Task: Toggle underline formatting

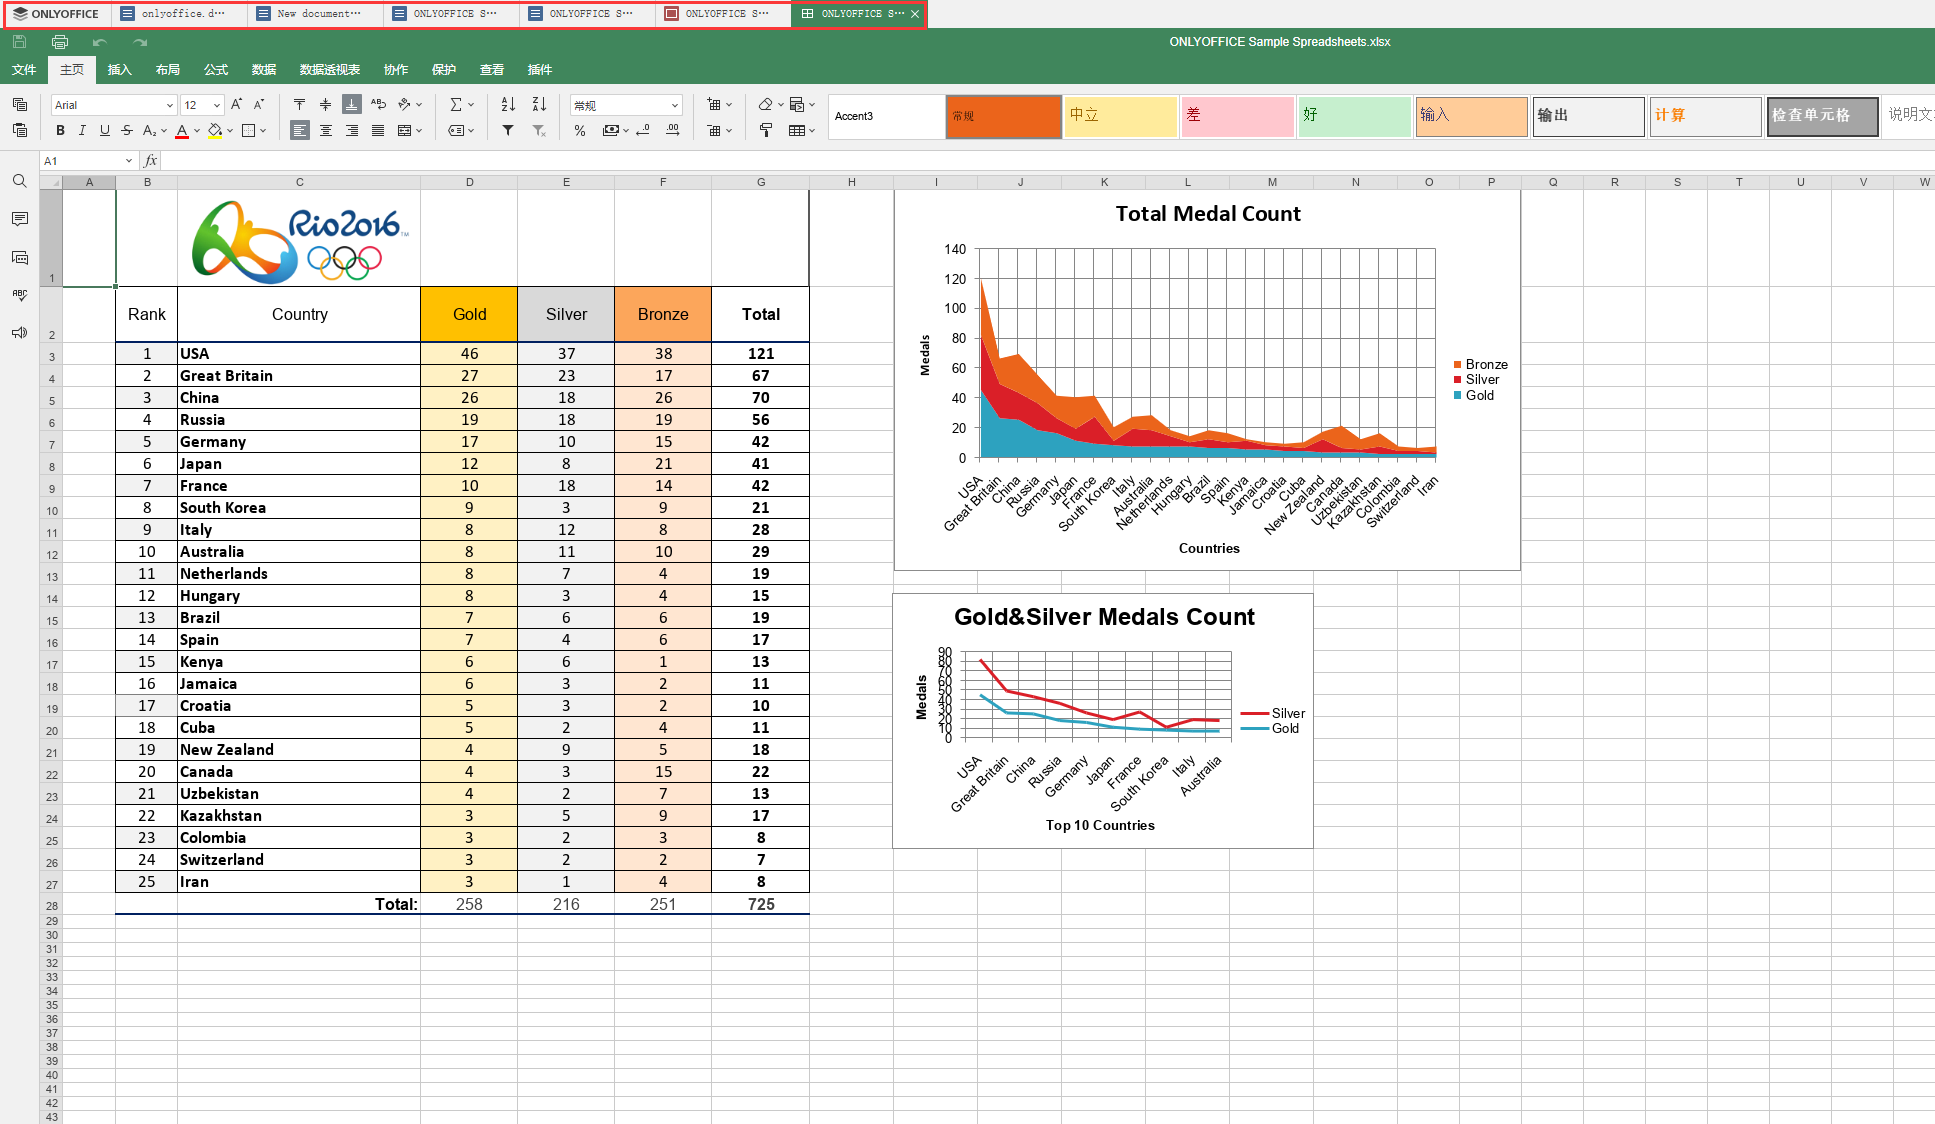Action: click(x=104, y=130)
